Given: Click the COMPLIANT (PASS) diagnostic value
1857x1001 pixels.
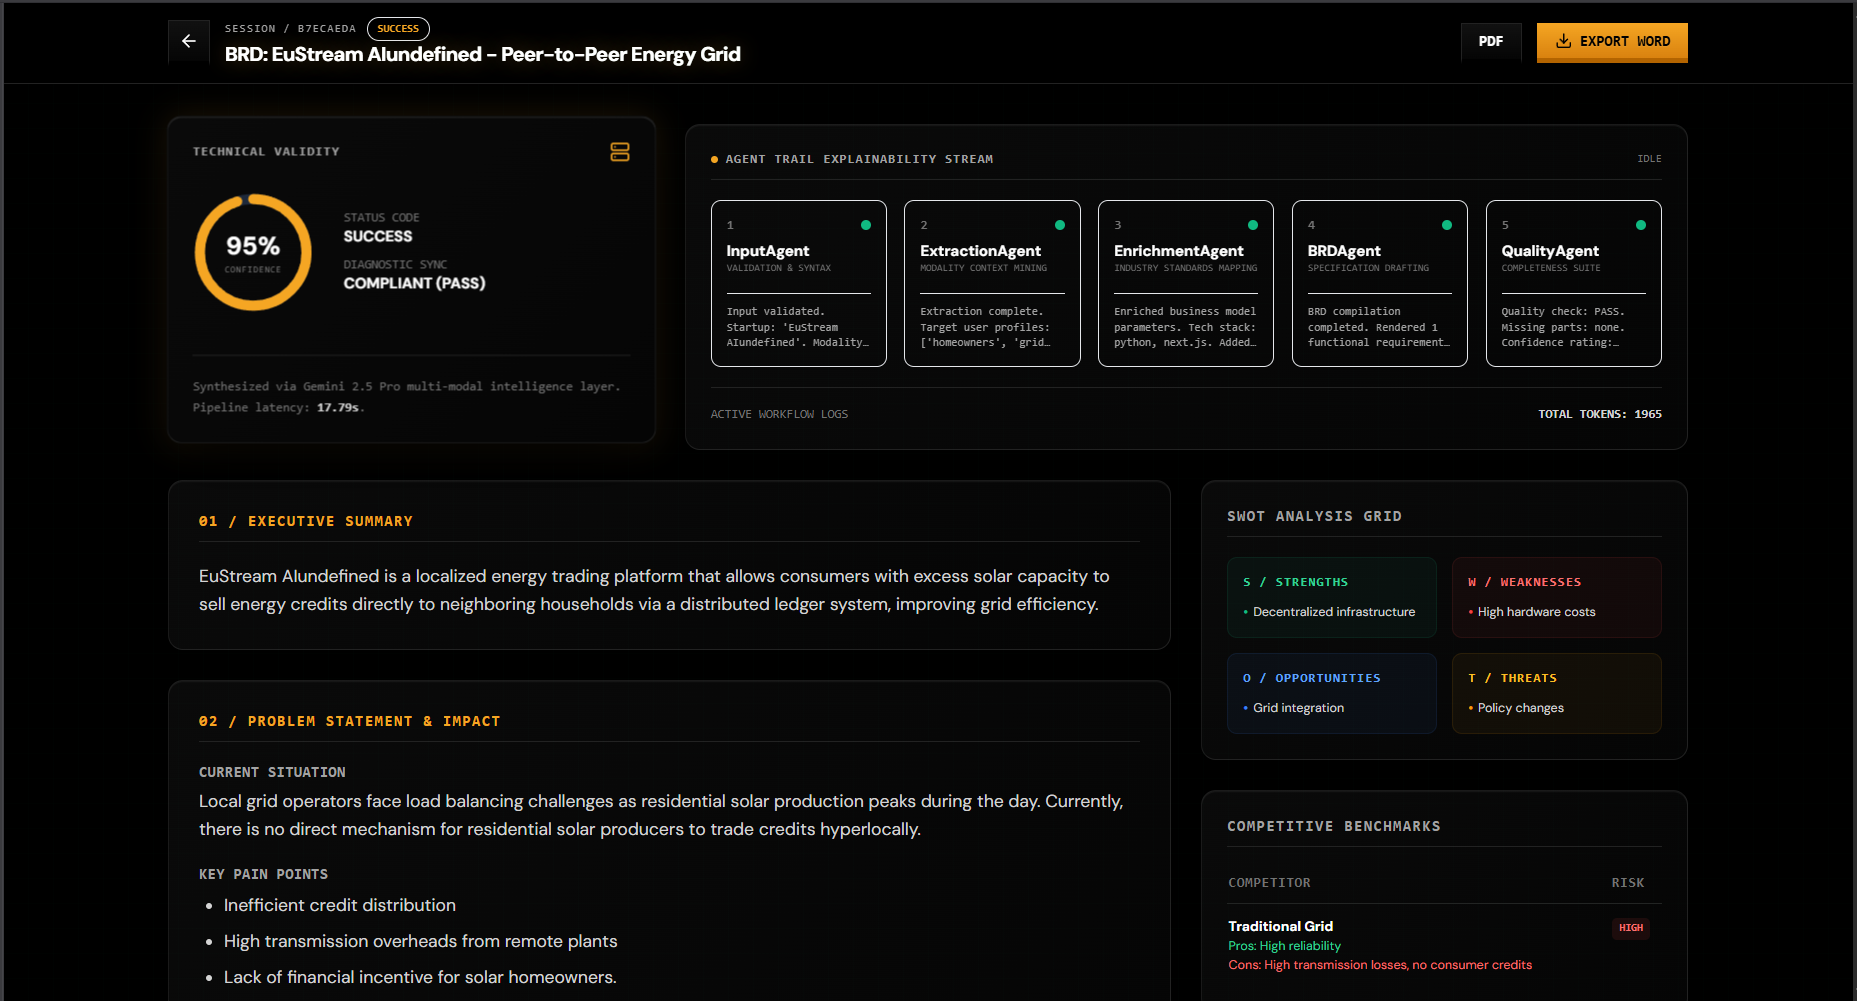Looking at the screenshot, I should point(414,283).
